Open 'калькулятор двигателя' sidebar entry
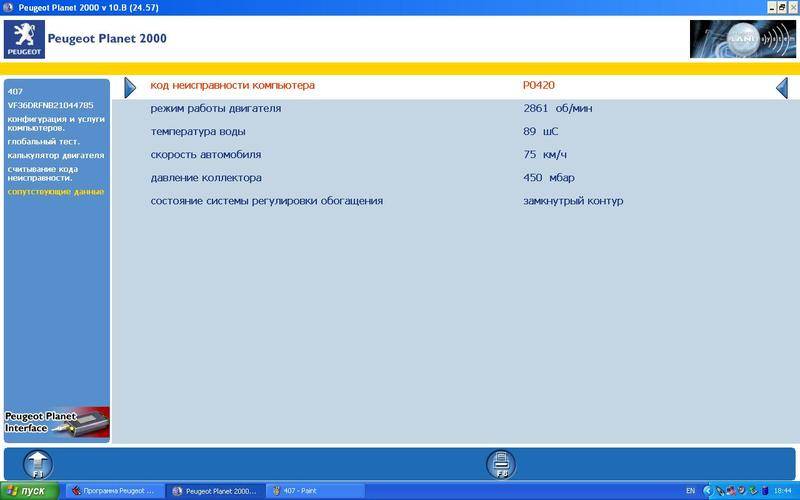The height and width of the screenshot is (500, 800). 55,155
